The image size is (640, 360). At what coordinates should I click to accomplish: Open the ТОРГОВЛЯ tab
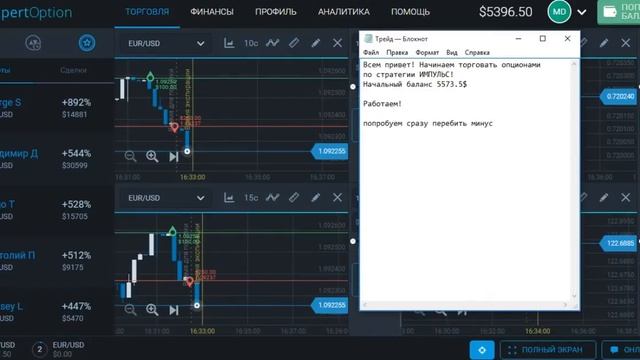pos(147,12)
